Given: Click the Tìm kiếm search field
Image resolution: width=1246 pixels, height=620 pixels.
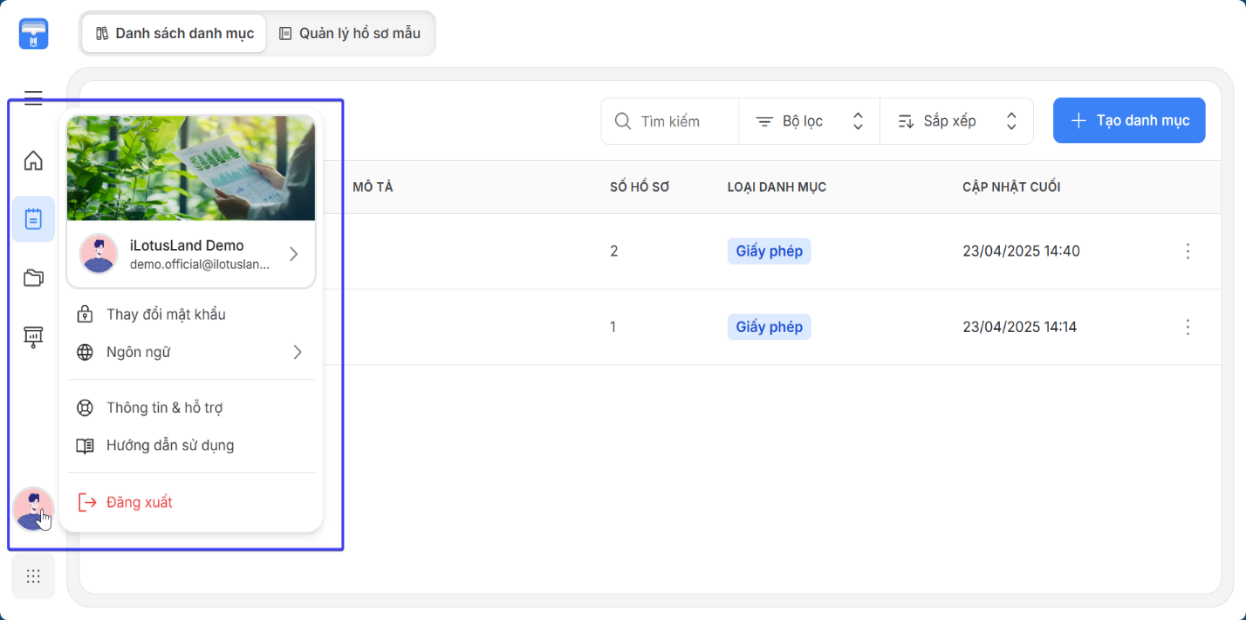Looking at the screenshot, I should (x=670, y=121).
